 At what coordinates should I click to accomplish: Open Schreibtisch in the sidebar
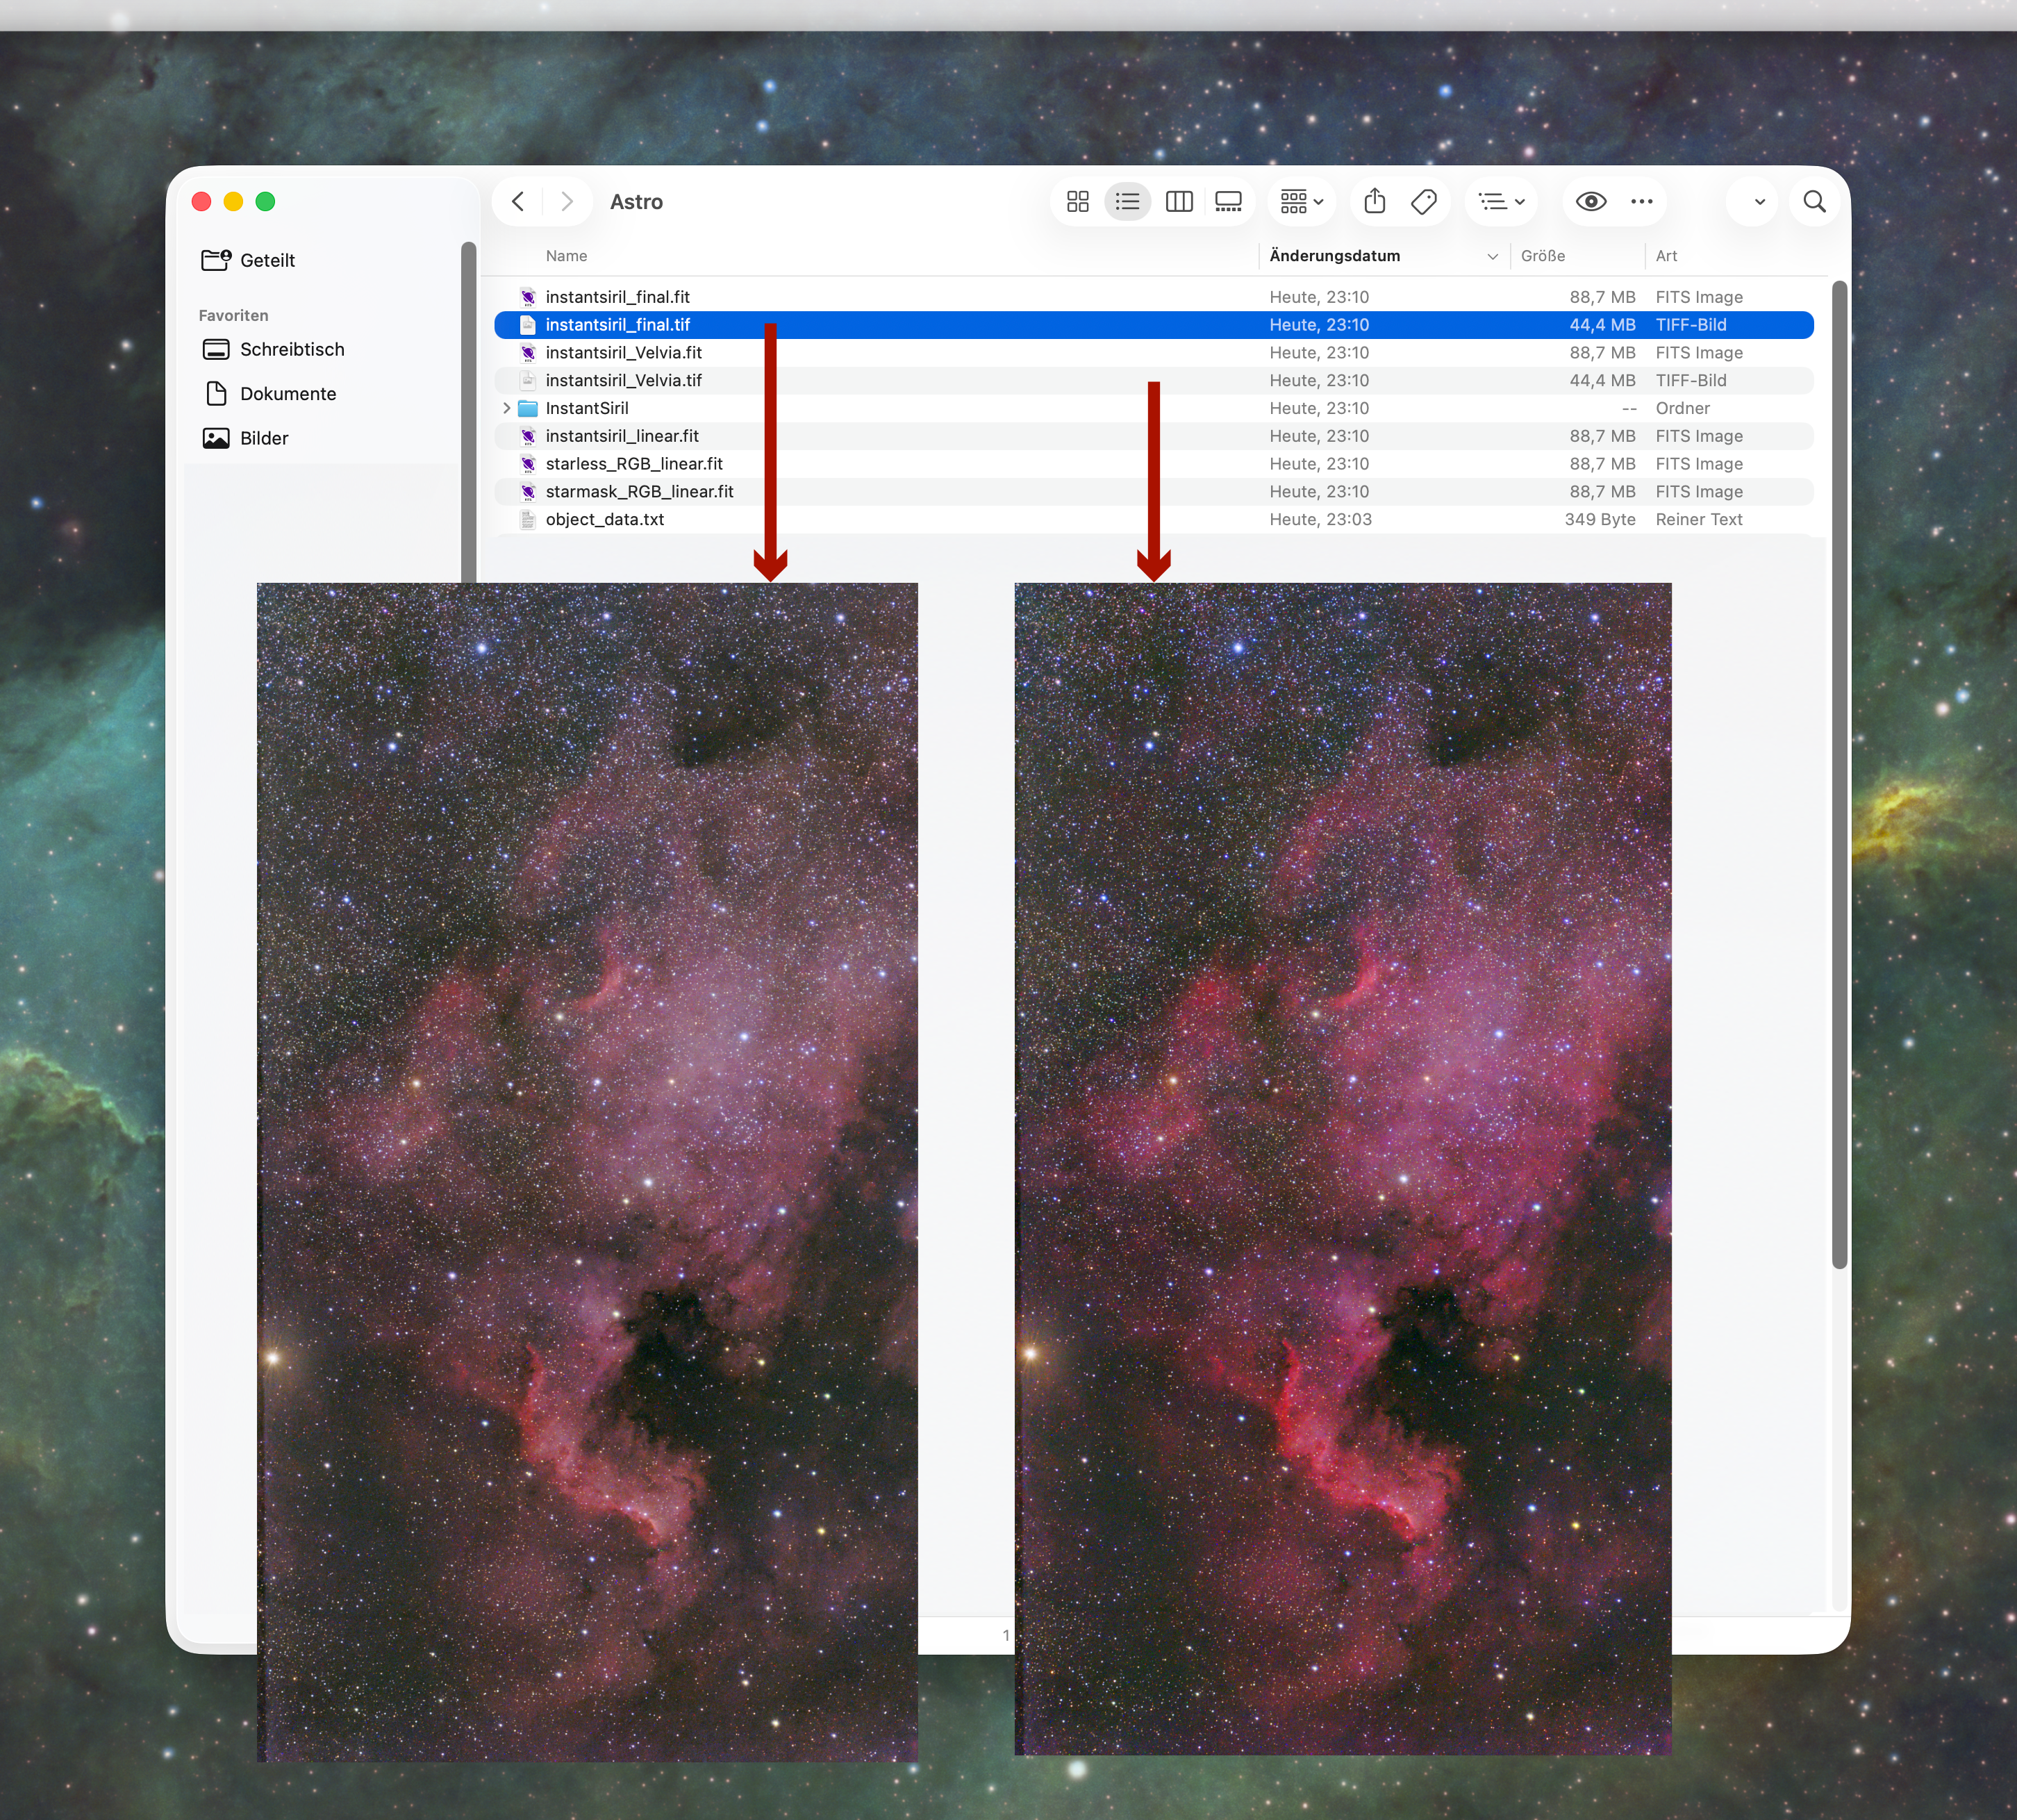pos(273,349)
